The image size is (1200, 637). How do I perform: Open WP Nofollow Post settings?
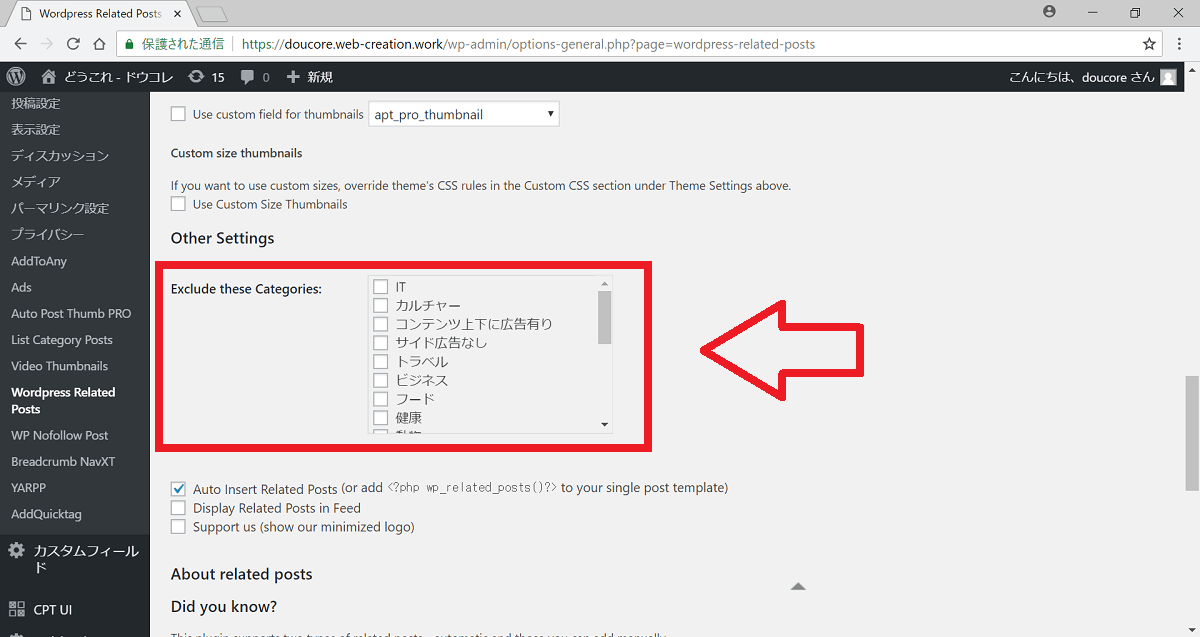60,435
